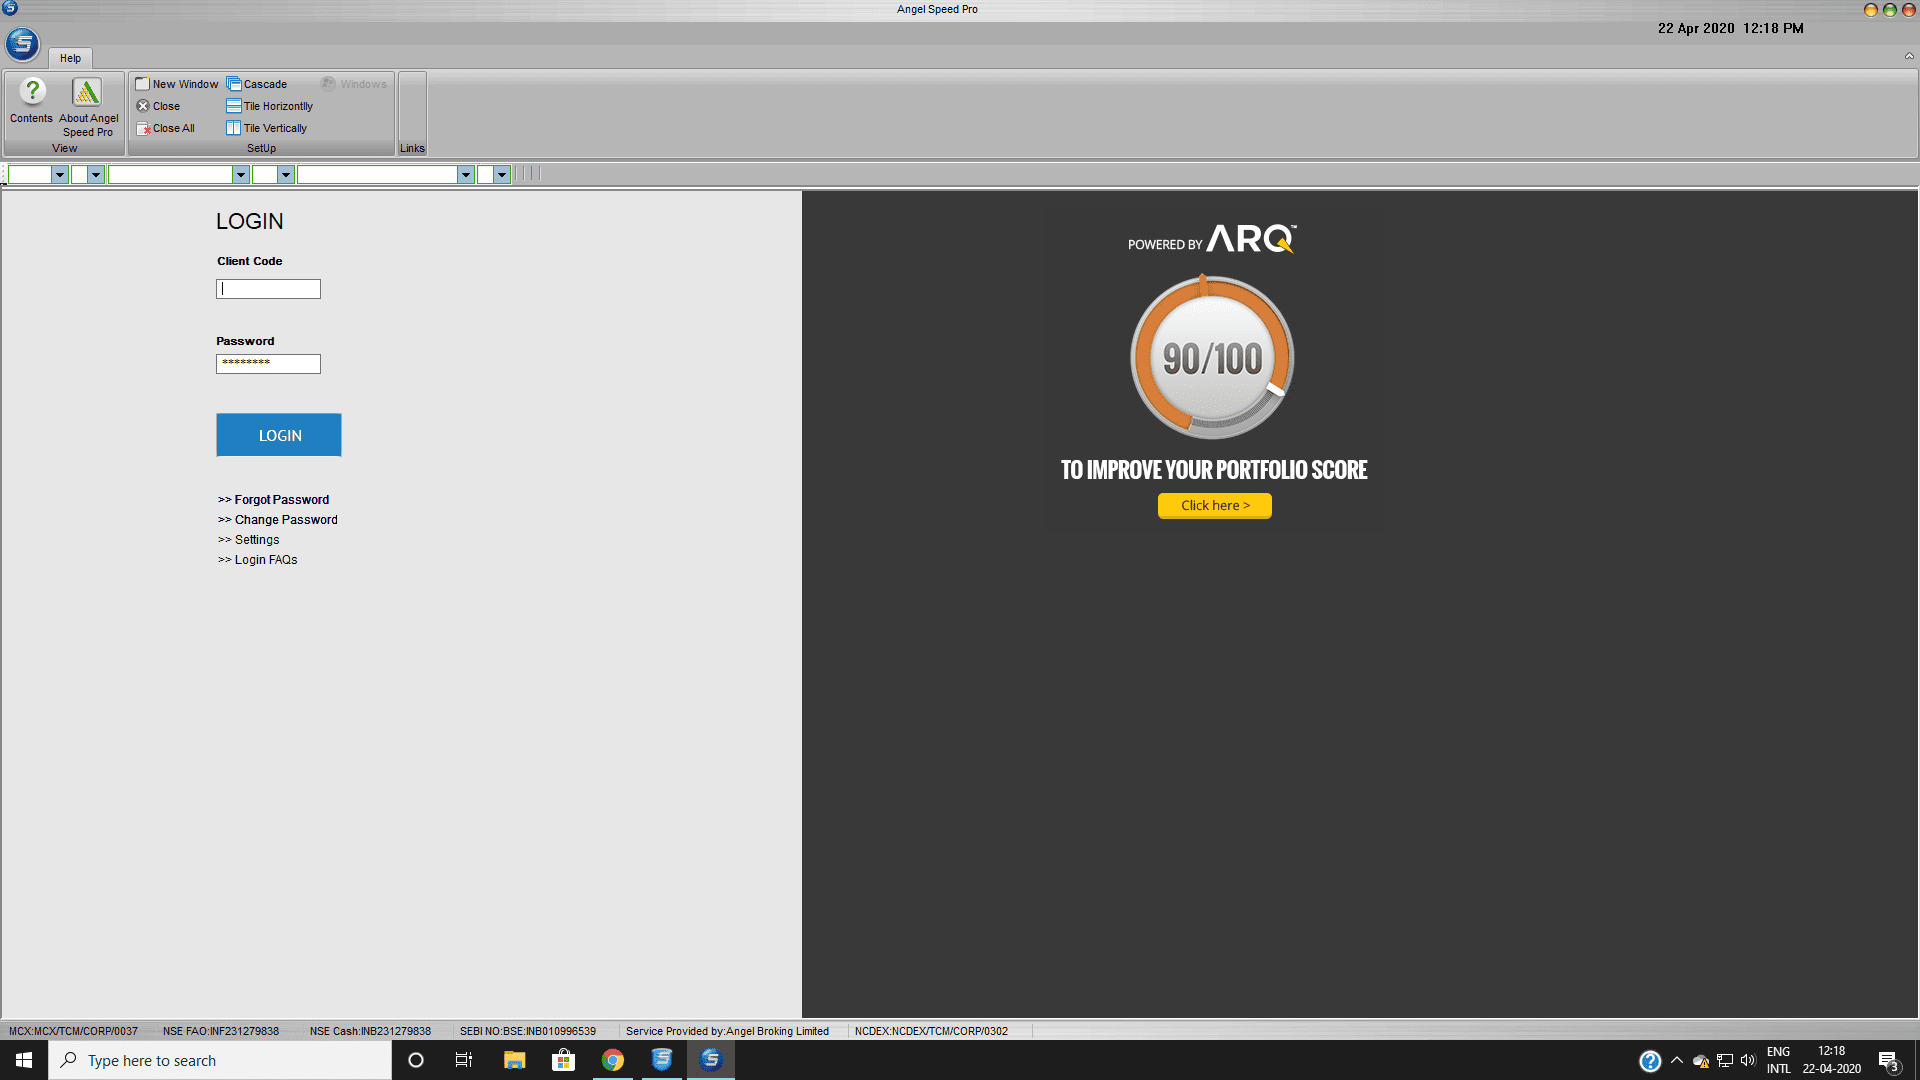Open the Angel Speed Pro application orb menu

pyautogui.click(x=22, y=44)
